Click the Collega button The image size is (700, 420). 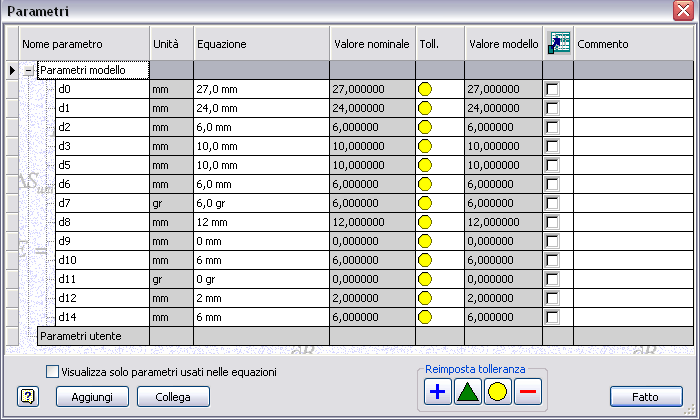[x=173, y=396]
